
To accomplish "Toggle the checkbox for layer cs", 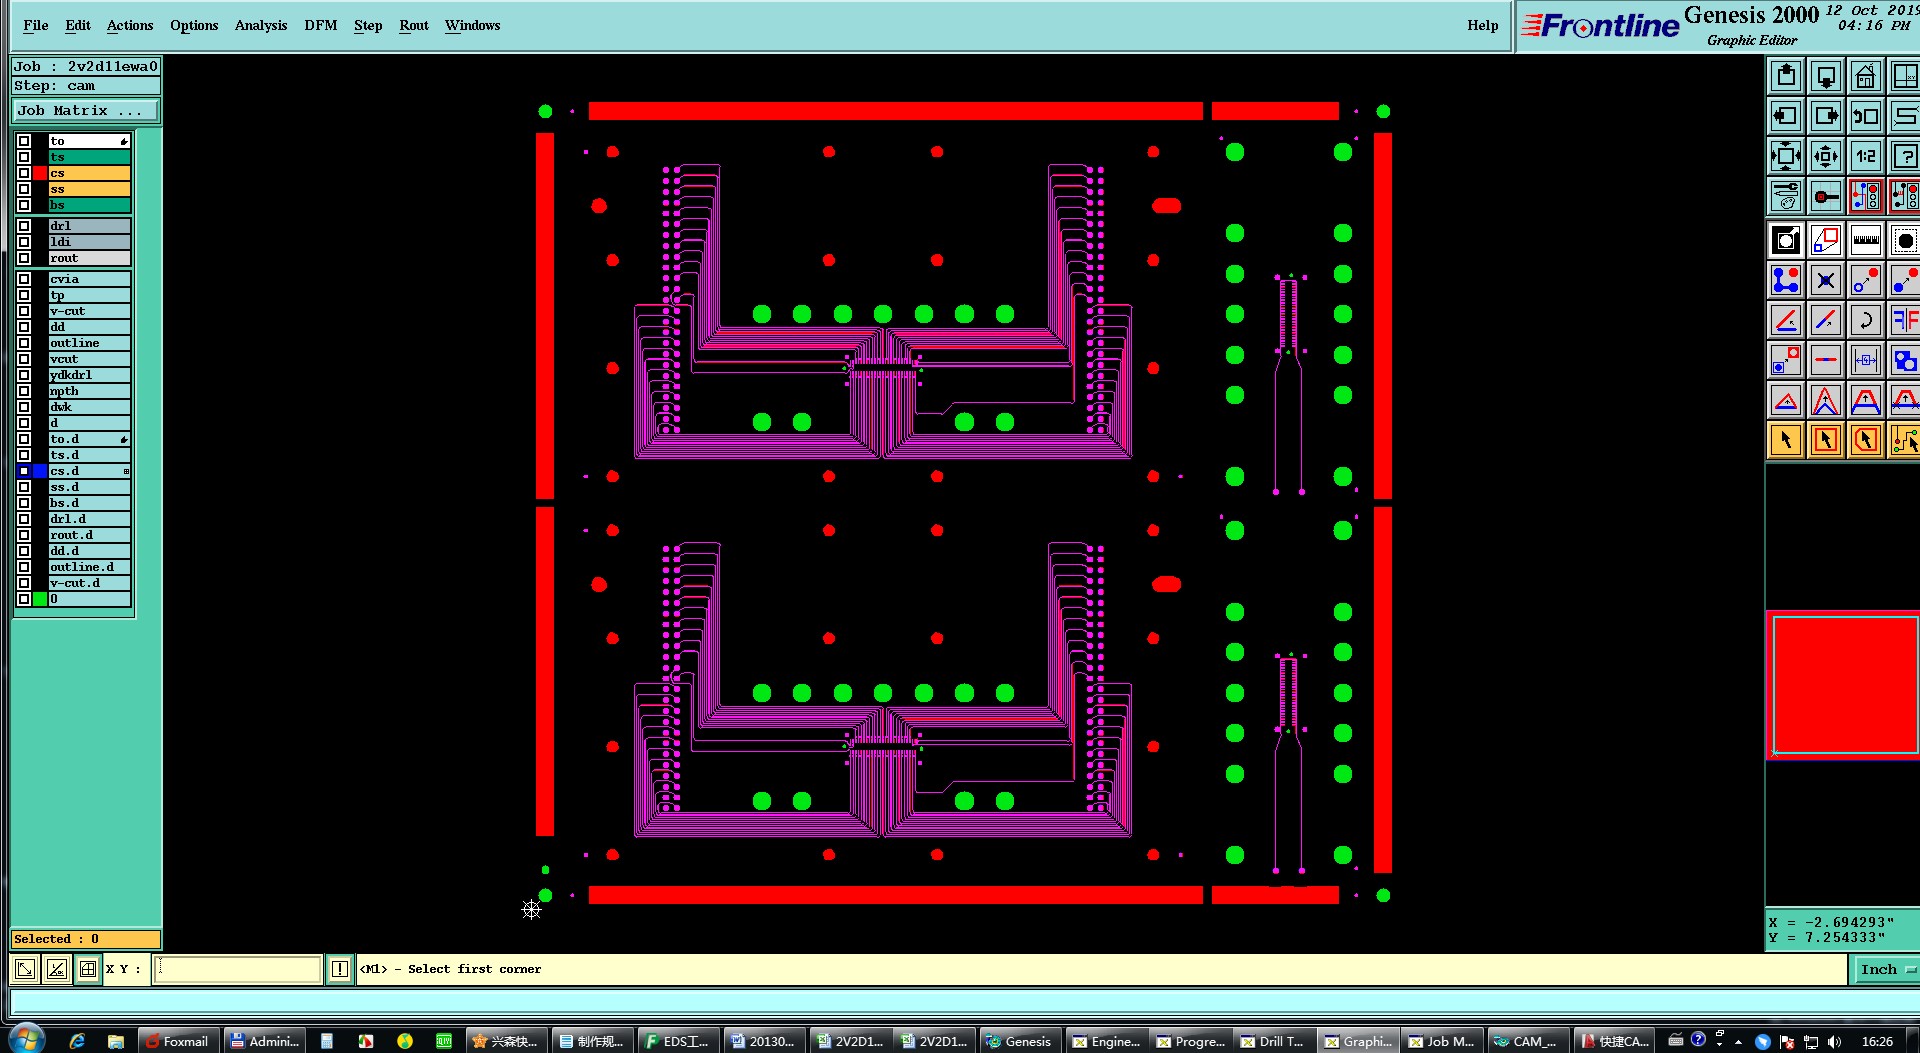I will [x=24, y=173].
